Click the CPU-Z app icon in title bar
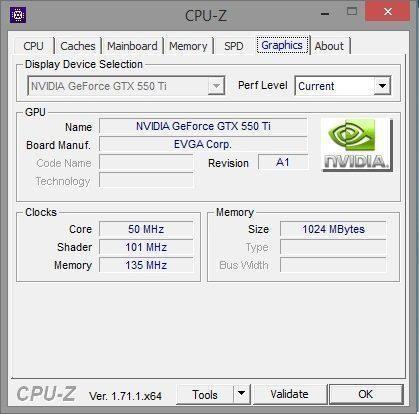The width and height of the screenshot is (419, 414). pyautogui.click(x=18, y=15)
